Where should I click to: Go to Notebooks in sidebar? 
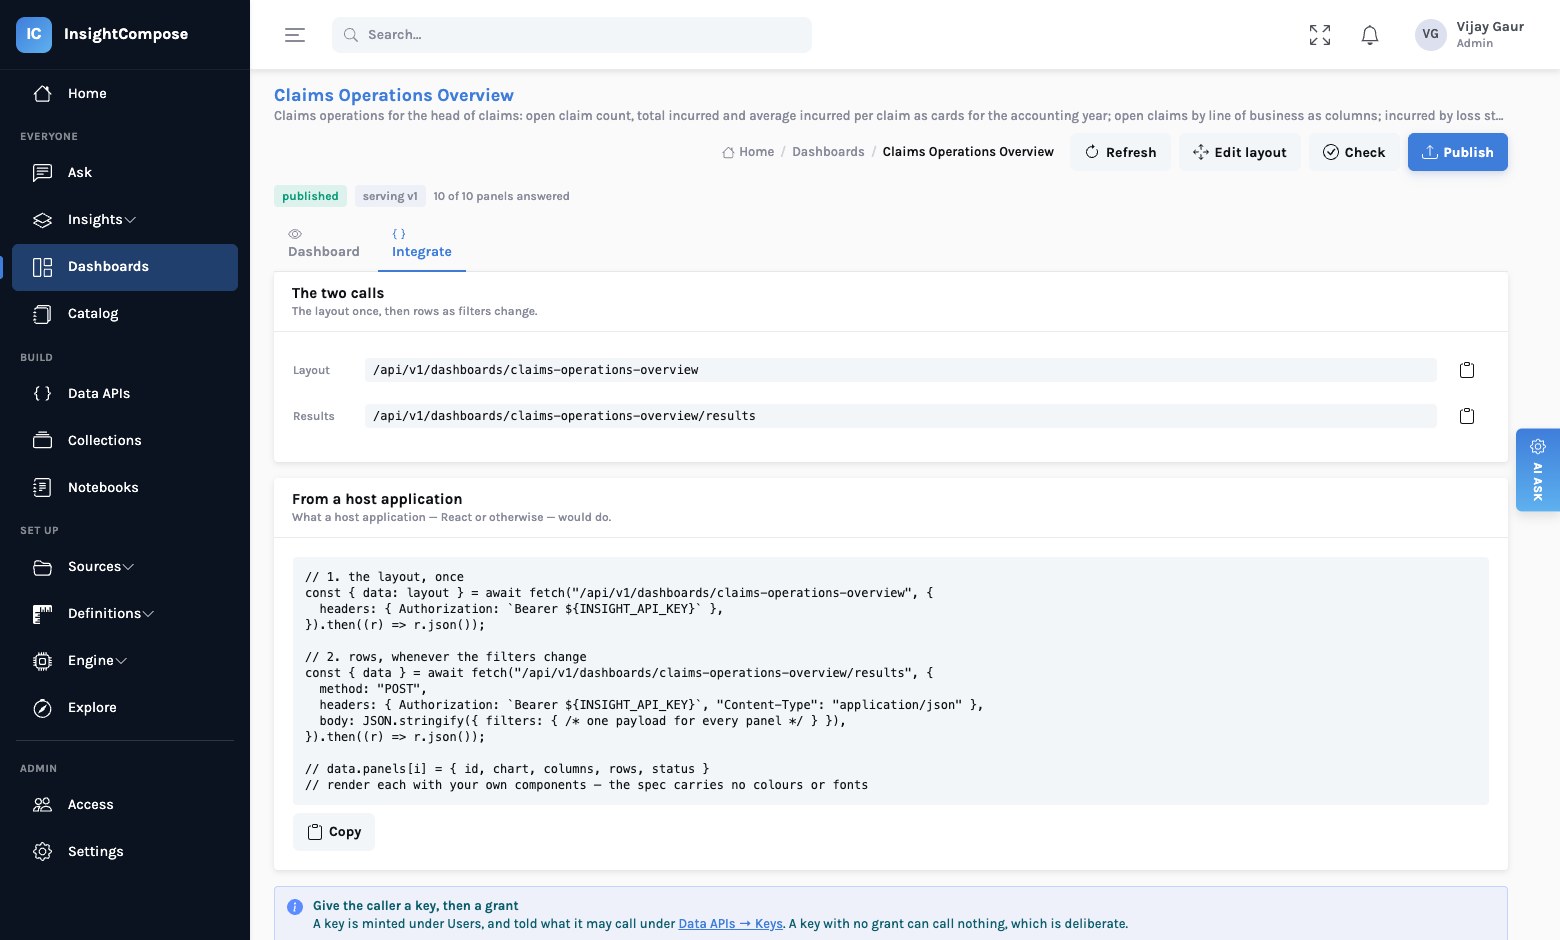pyautogui.click(x=125, y=487)
